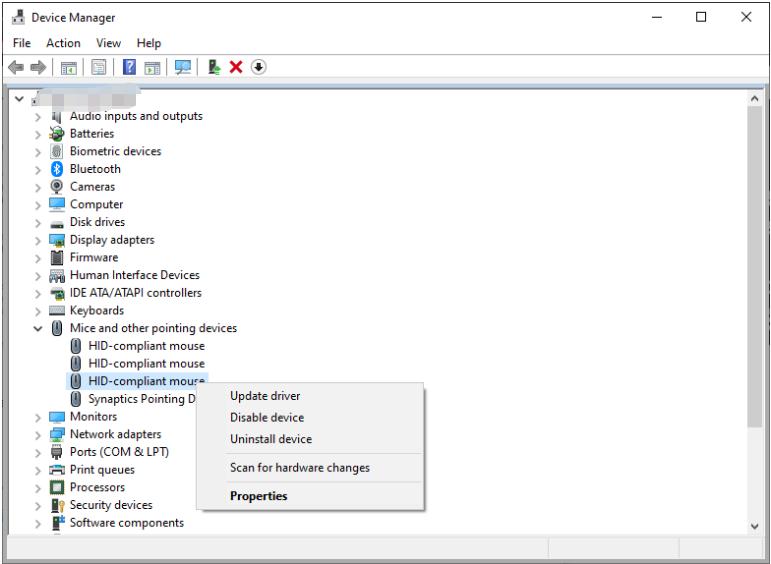Click the Properties toolbar icon

pos(100,67)
